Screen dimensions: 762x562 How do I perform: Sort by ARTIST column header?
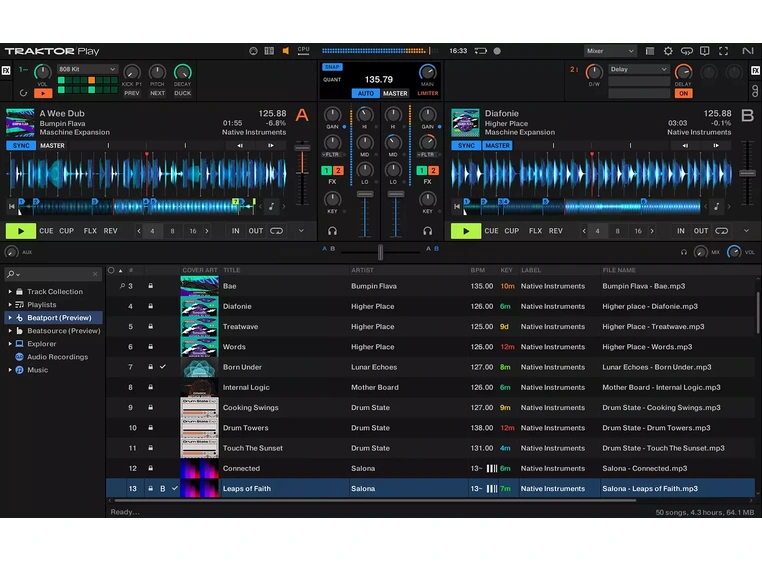point(363,270)
